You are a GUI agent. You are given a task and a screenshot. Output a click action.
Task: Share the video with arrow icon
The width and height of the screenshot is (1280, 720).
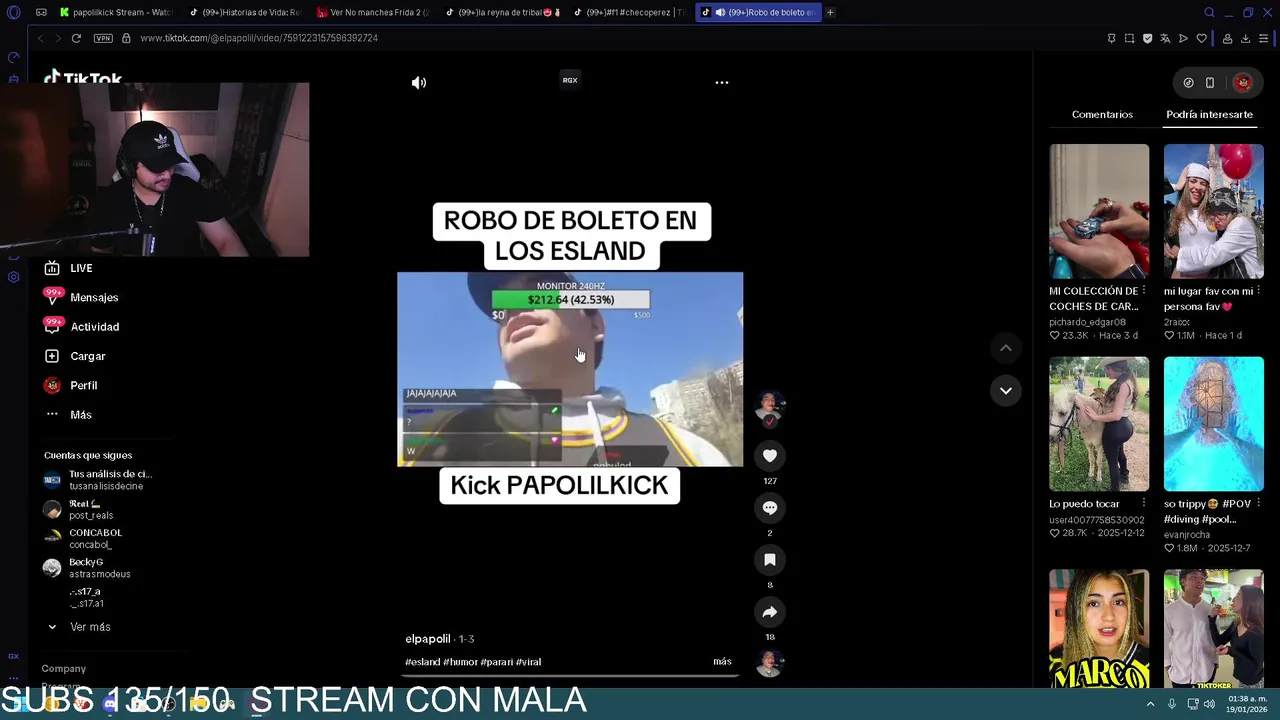pos(770,612)
